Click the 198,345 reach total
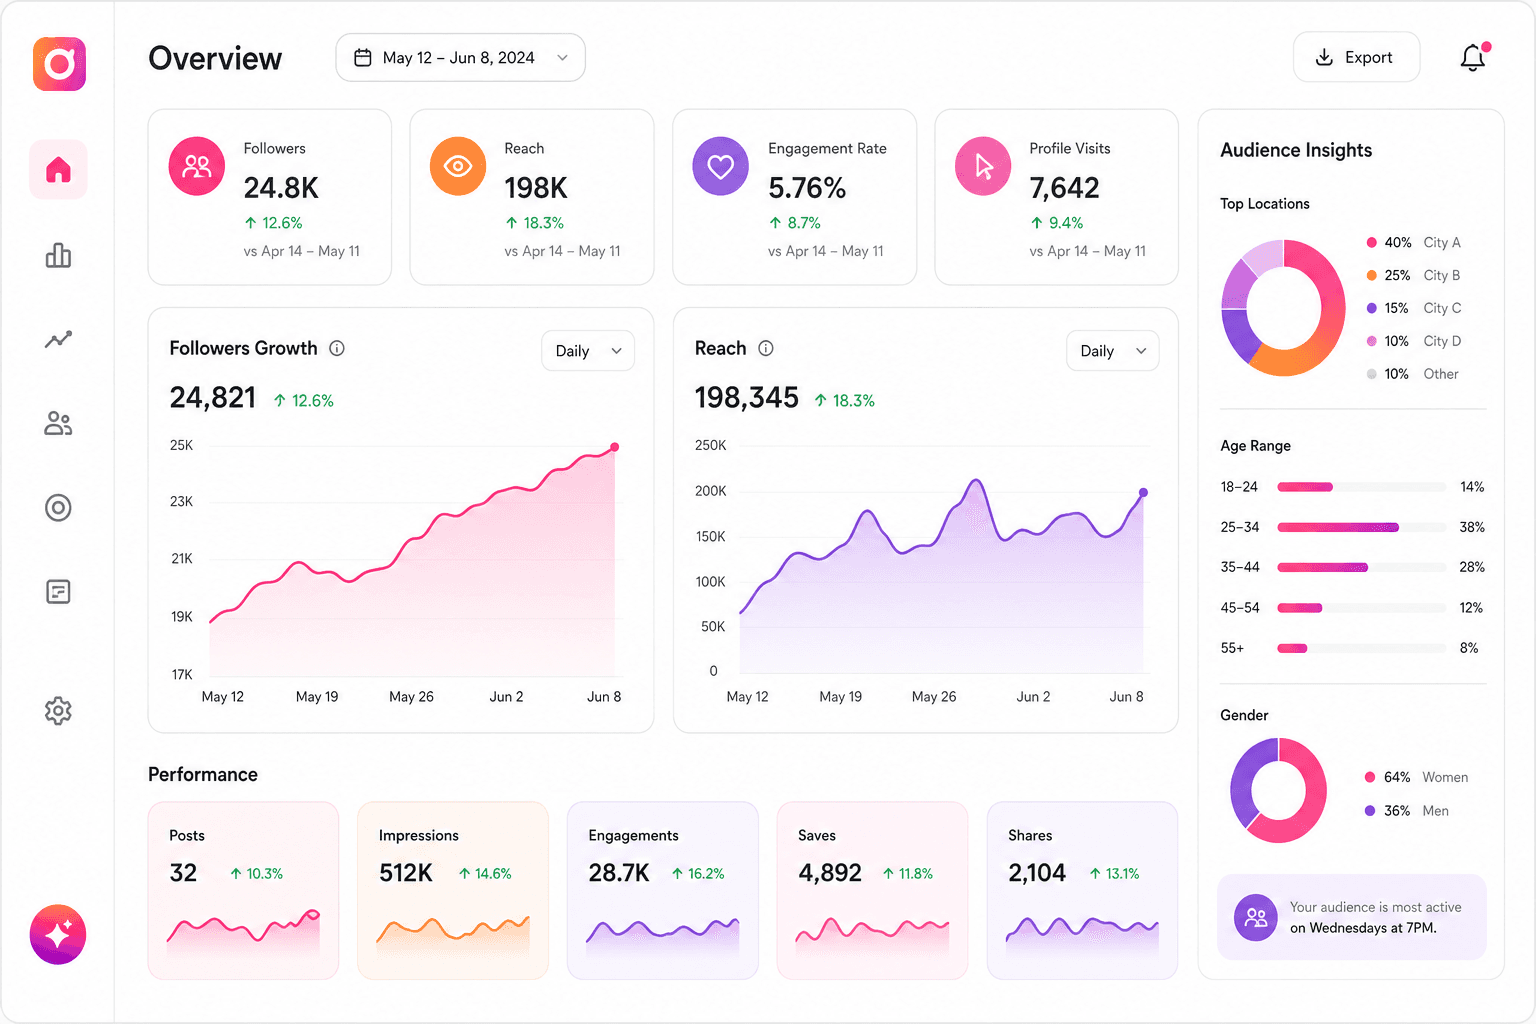The image size is (1536, 1024). [747, 398]
